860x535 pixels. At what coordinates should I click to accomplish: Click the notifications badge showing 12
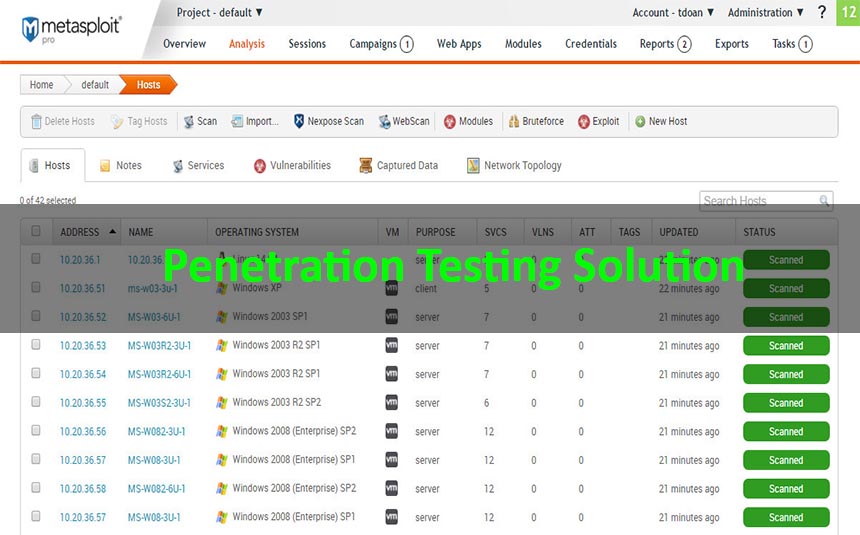tap(848, 13)
